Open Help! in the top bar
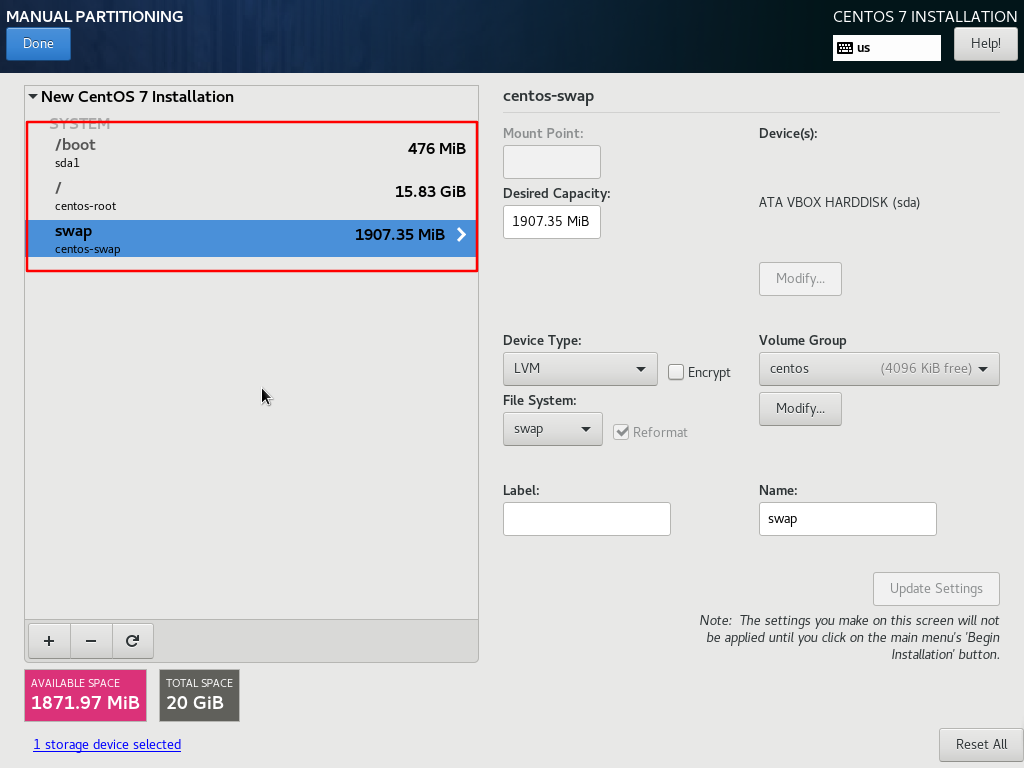The height and width of the screenshot is (768, 1024). click(x=985, y=44)
